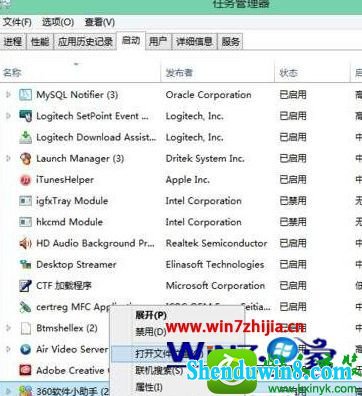Click the Air Video Server icon

point(25,349)
